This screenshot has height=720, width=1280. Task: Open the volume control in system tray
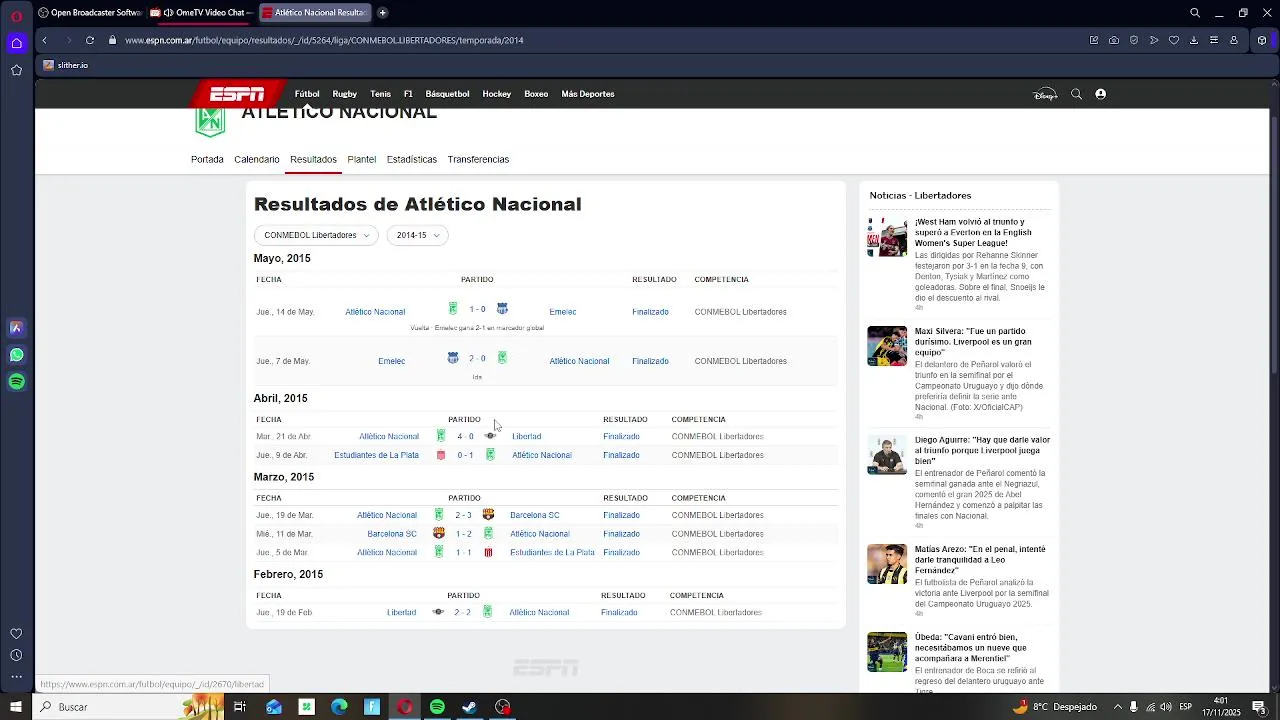click(x=1166, y=707)
